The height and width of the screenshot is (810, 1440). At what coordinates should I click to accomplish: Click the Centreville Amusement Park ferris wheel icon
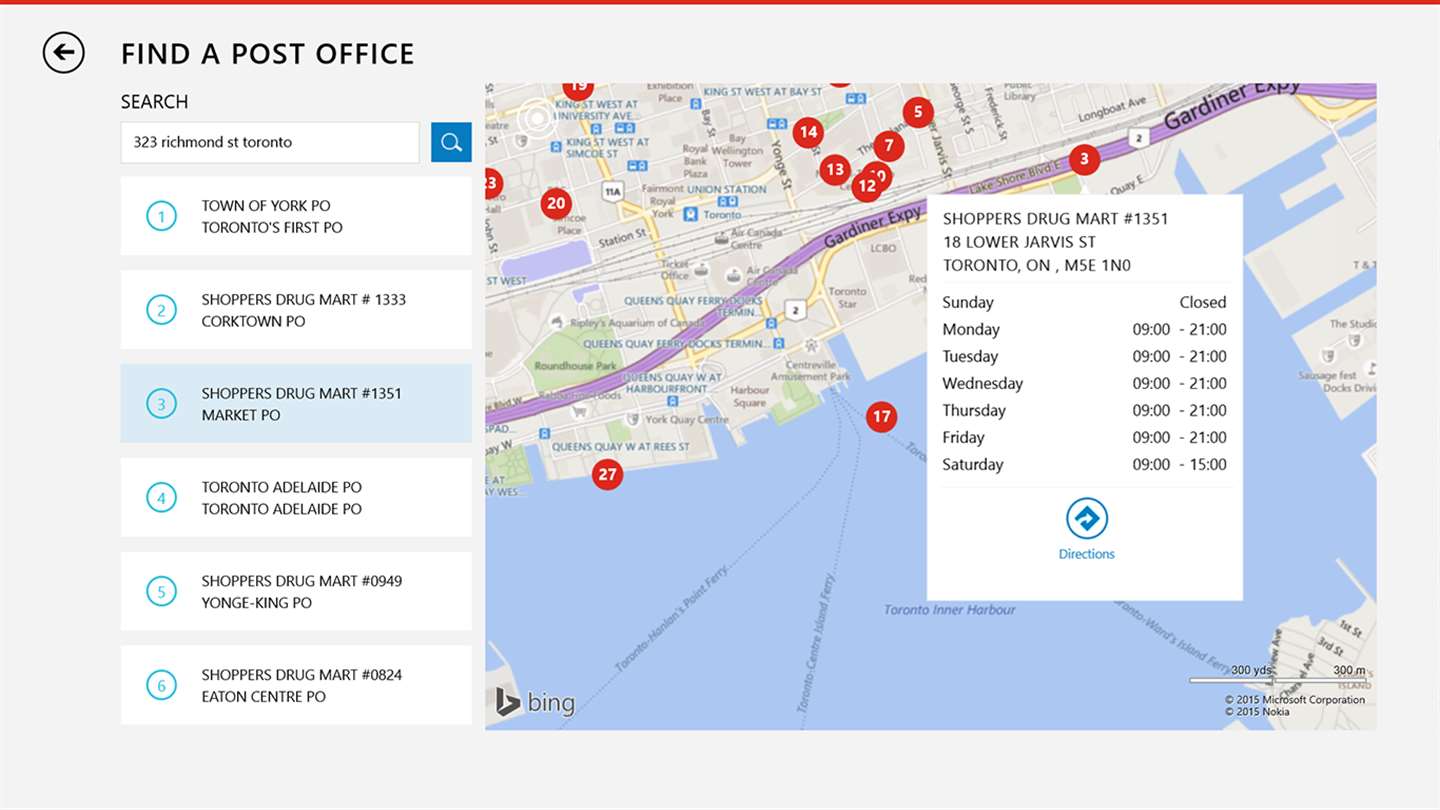tap(811, 346)
